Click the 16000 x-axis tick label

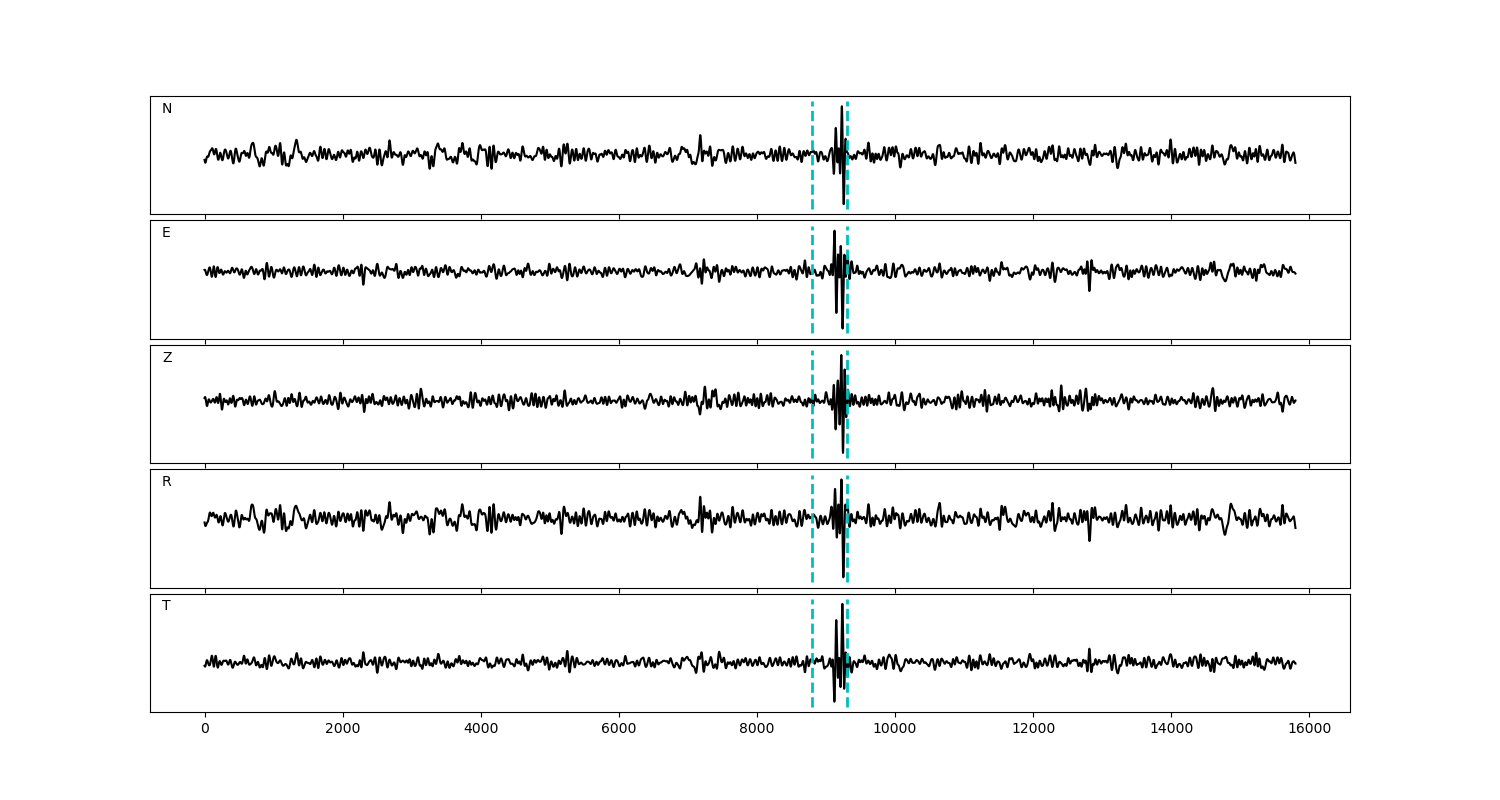pyautogui.click(x=1309, y=730)
